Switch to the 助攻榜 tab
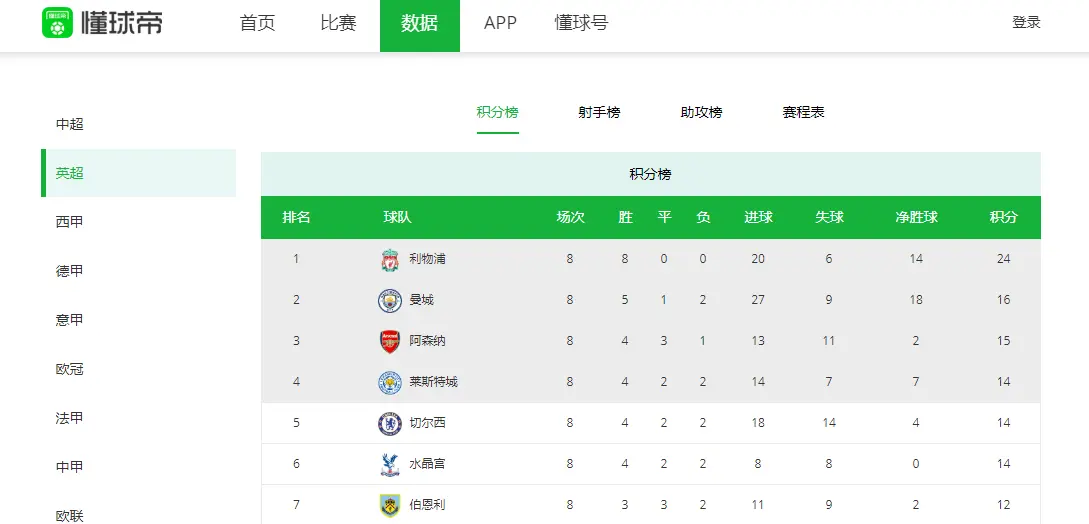 [x=701, y=113]
